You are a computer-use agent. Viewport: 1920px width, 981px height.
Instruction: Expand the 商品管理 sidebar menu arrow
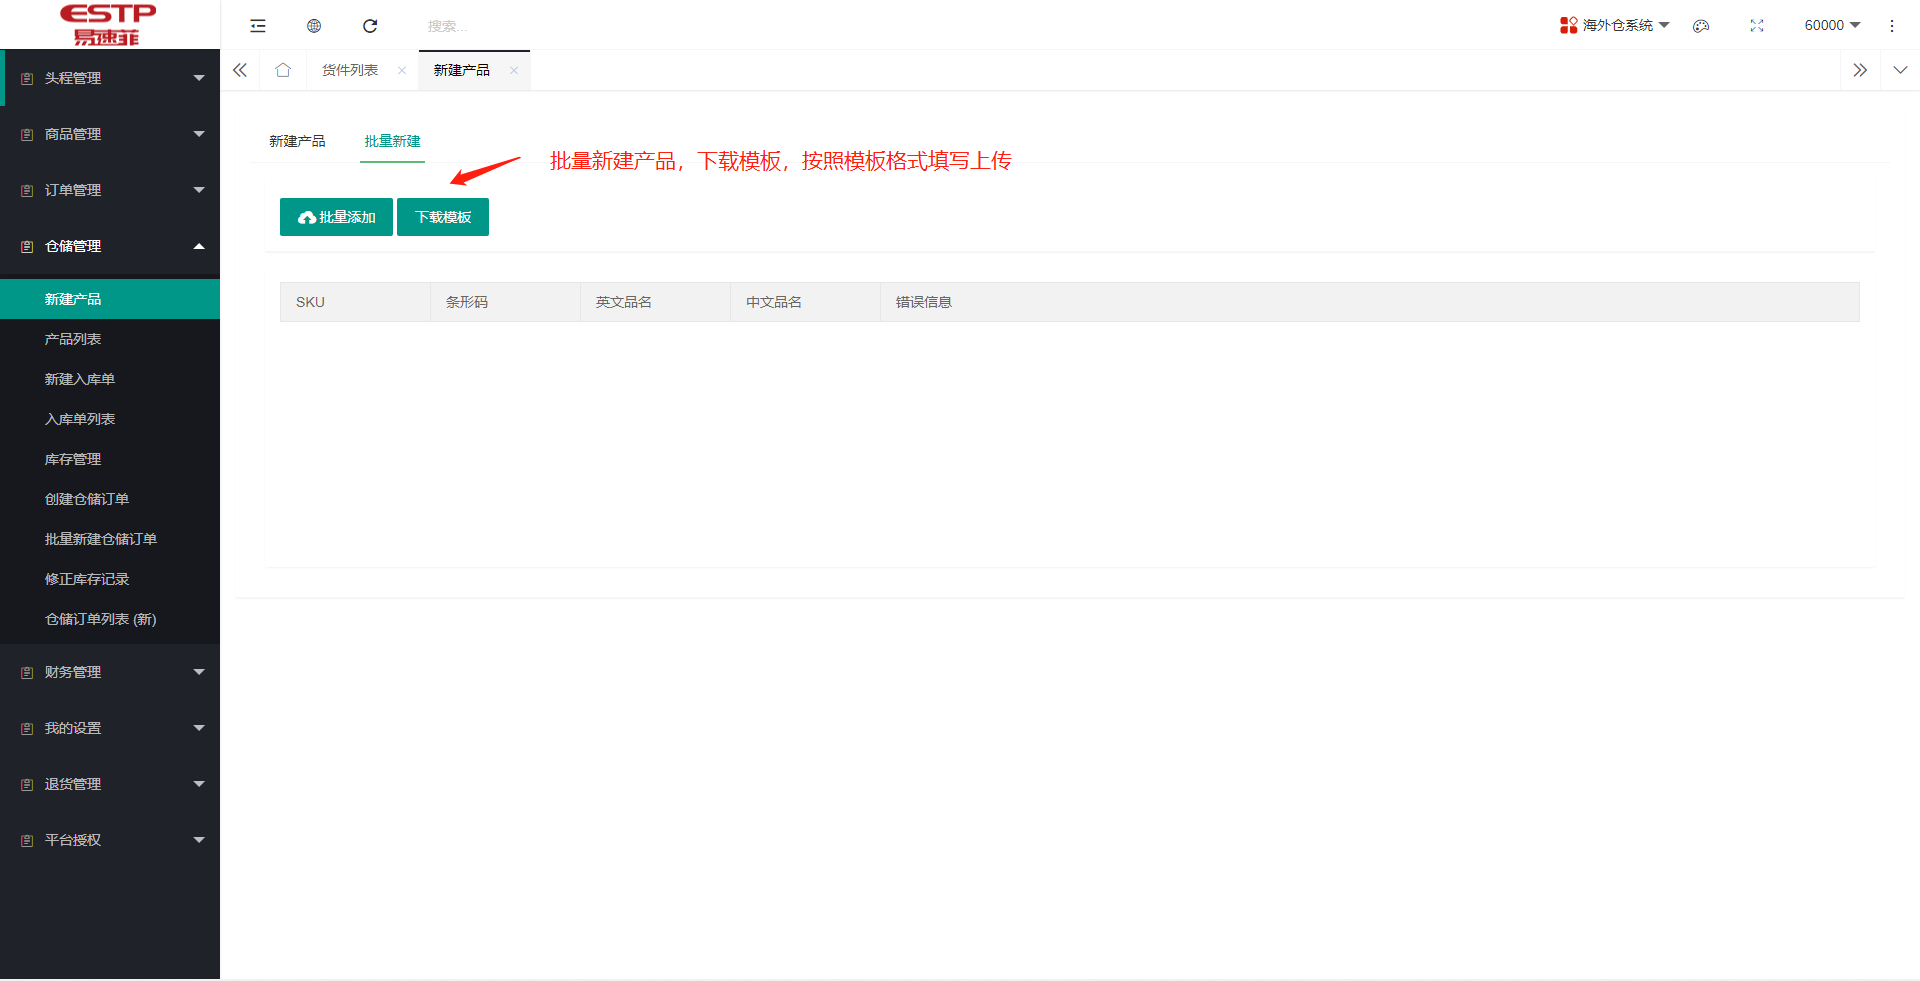199,134
